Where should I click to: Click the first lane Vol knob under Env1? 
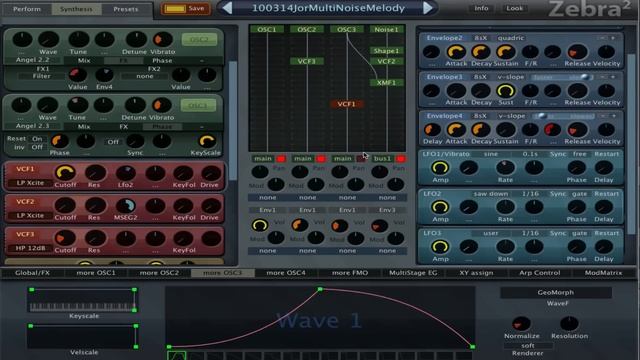point(260,225)
